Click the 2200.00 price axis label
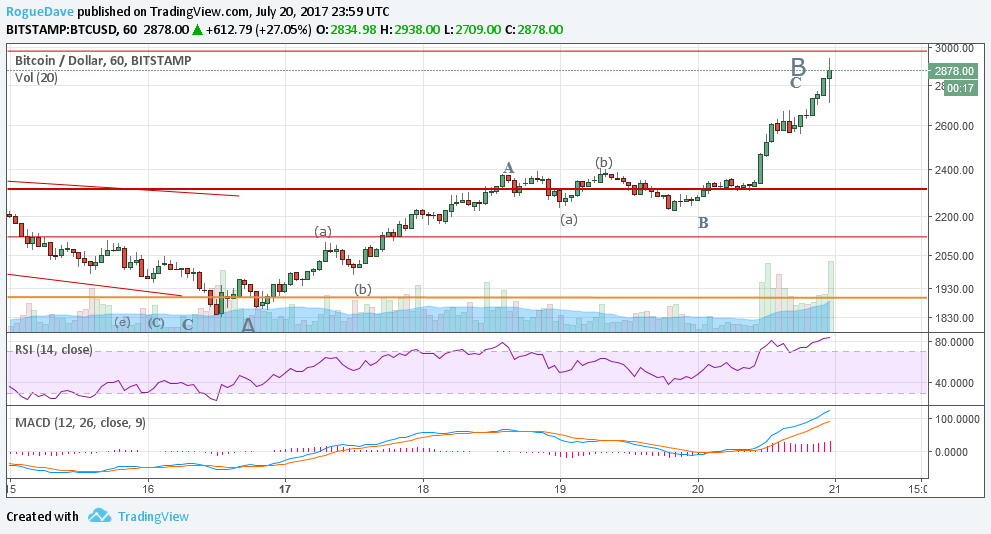Viewport: 991px width, 534px height. pyautogui.click(x=954, y=217)
